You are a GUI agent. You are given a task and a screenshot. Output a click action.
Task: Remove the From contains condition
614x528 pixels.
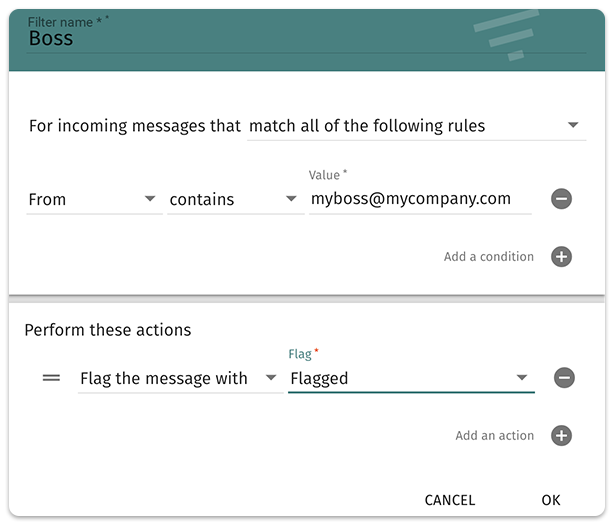[x=561, y=199]
